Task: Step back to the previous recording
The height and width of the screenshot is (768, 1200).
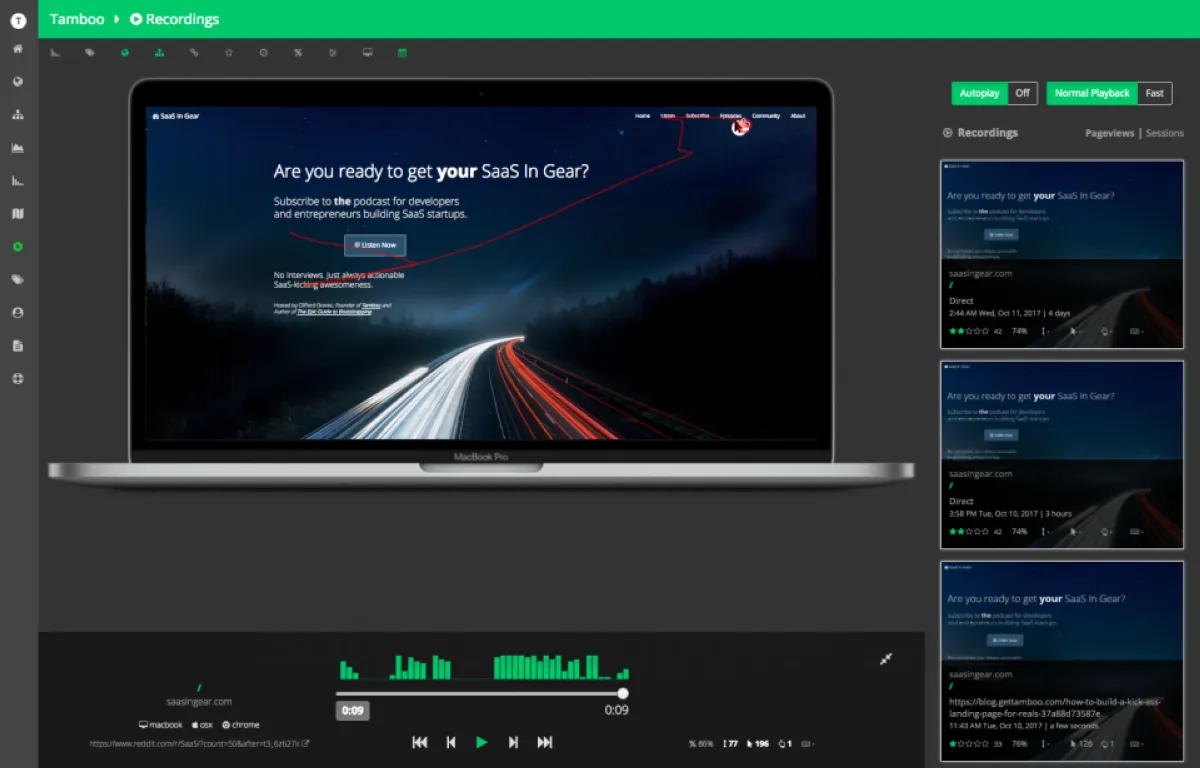Action: [451, 742]
